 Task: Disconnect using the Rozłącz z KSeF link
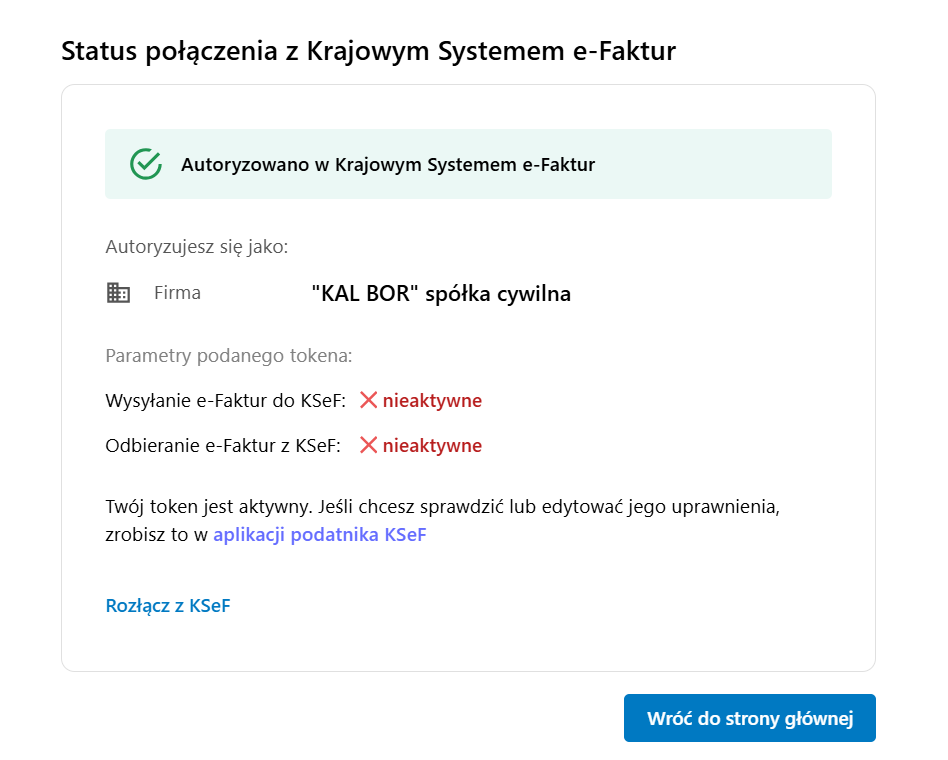[168, 605]
